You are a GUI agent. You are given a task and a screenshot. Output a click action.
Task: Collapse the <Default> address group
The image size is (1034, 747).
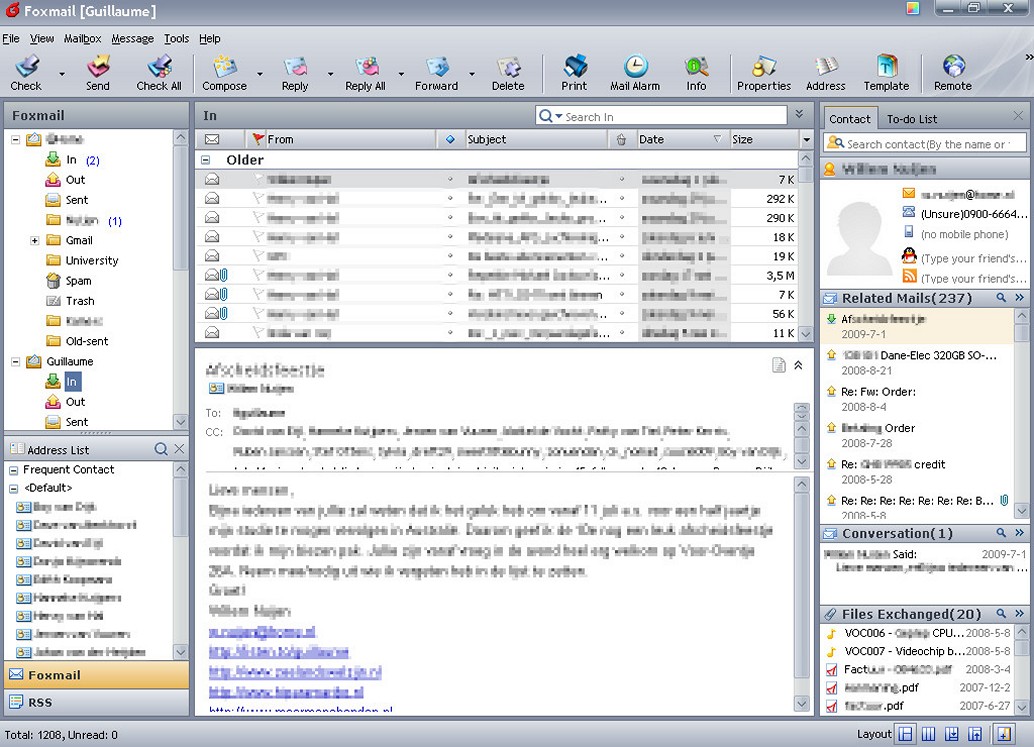[13, 489]
